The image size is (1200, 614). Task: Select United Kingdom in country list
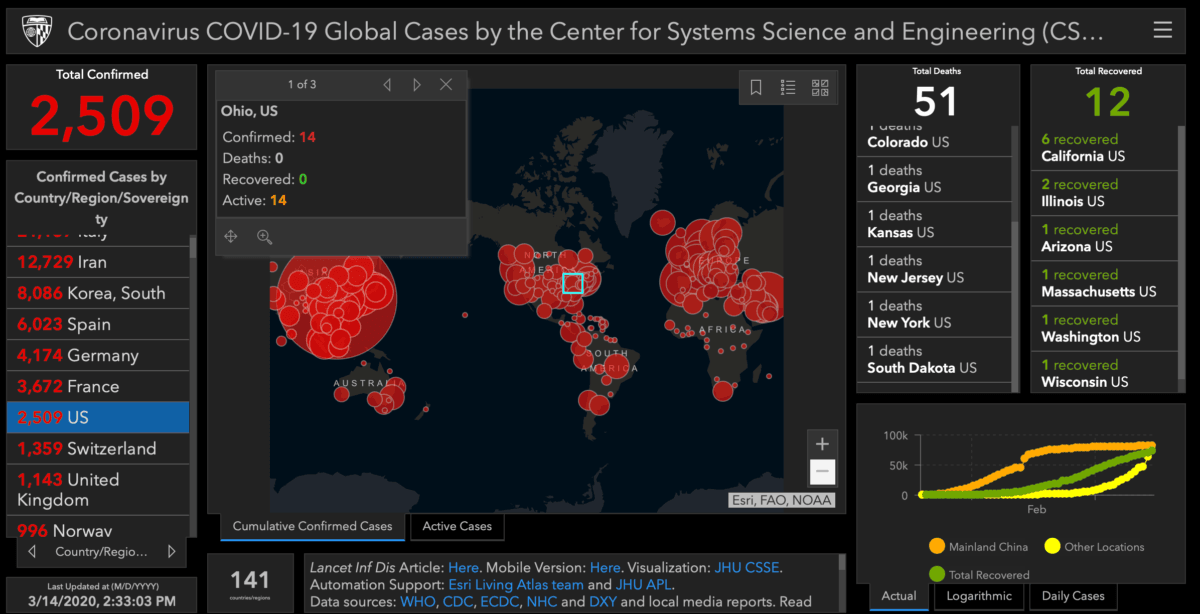(98, 490)
